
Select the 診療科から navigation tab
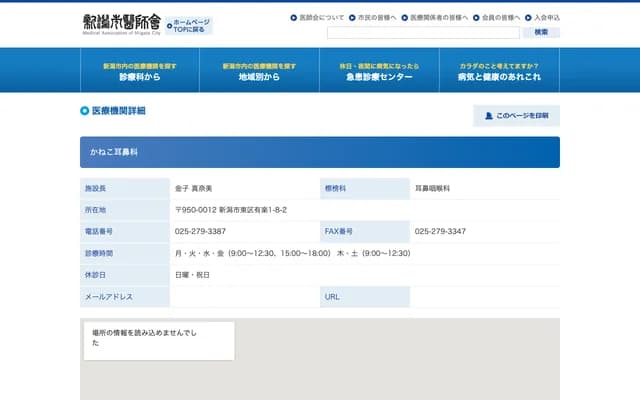click(139, 70)
